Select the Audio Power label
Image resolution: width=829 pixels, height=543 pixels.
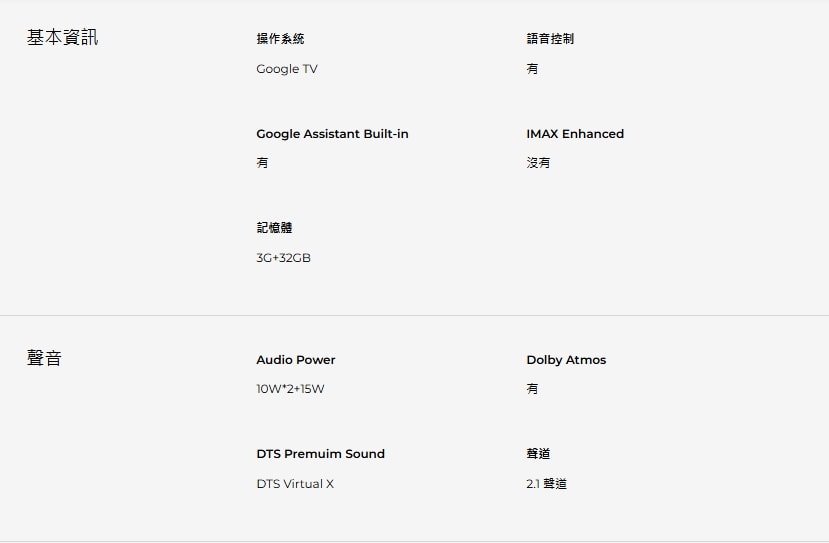(296, 360)
